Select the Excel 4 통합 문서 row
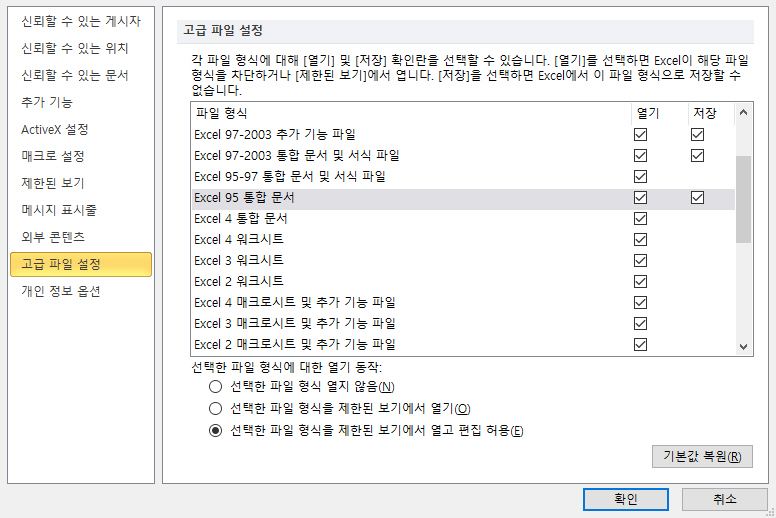Viewport: 776px width, 518px height. (463, 219)
